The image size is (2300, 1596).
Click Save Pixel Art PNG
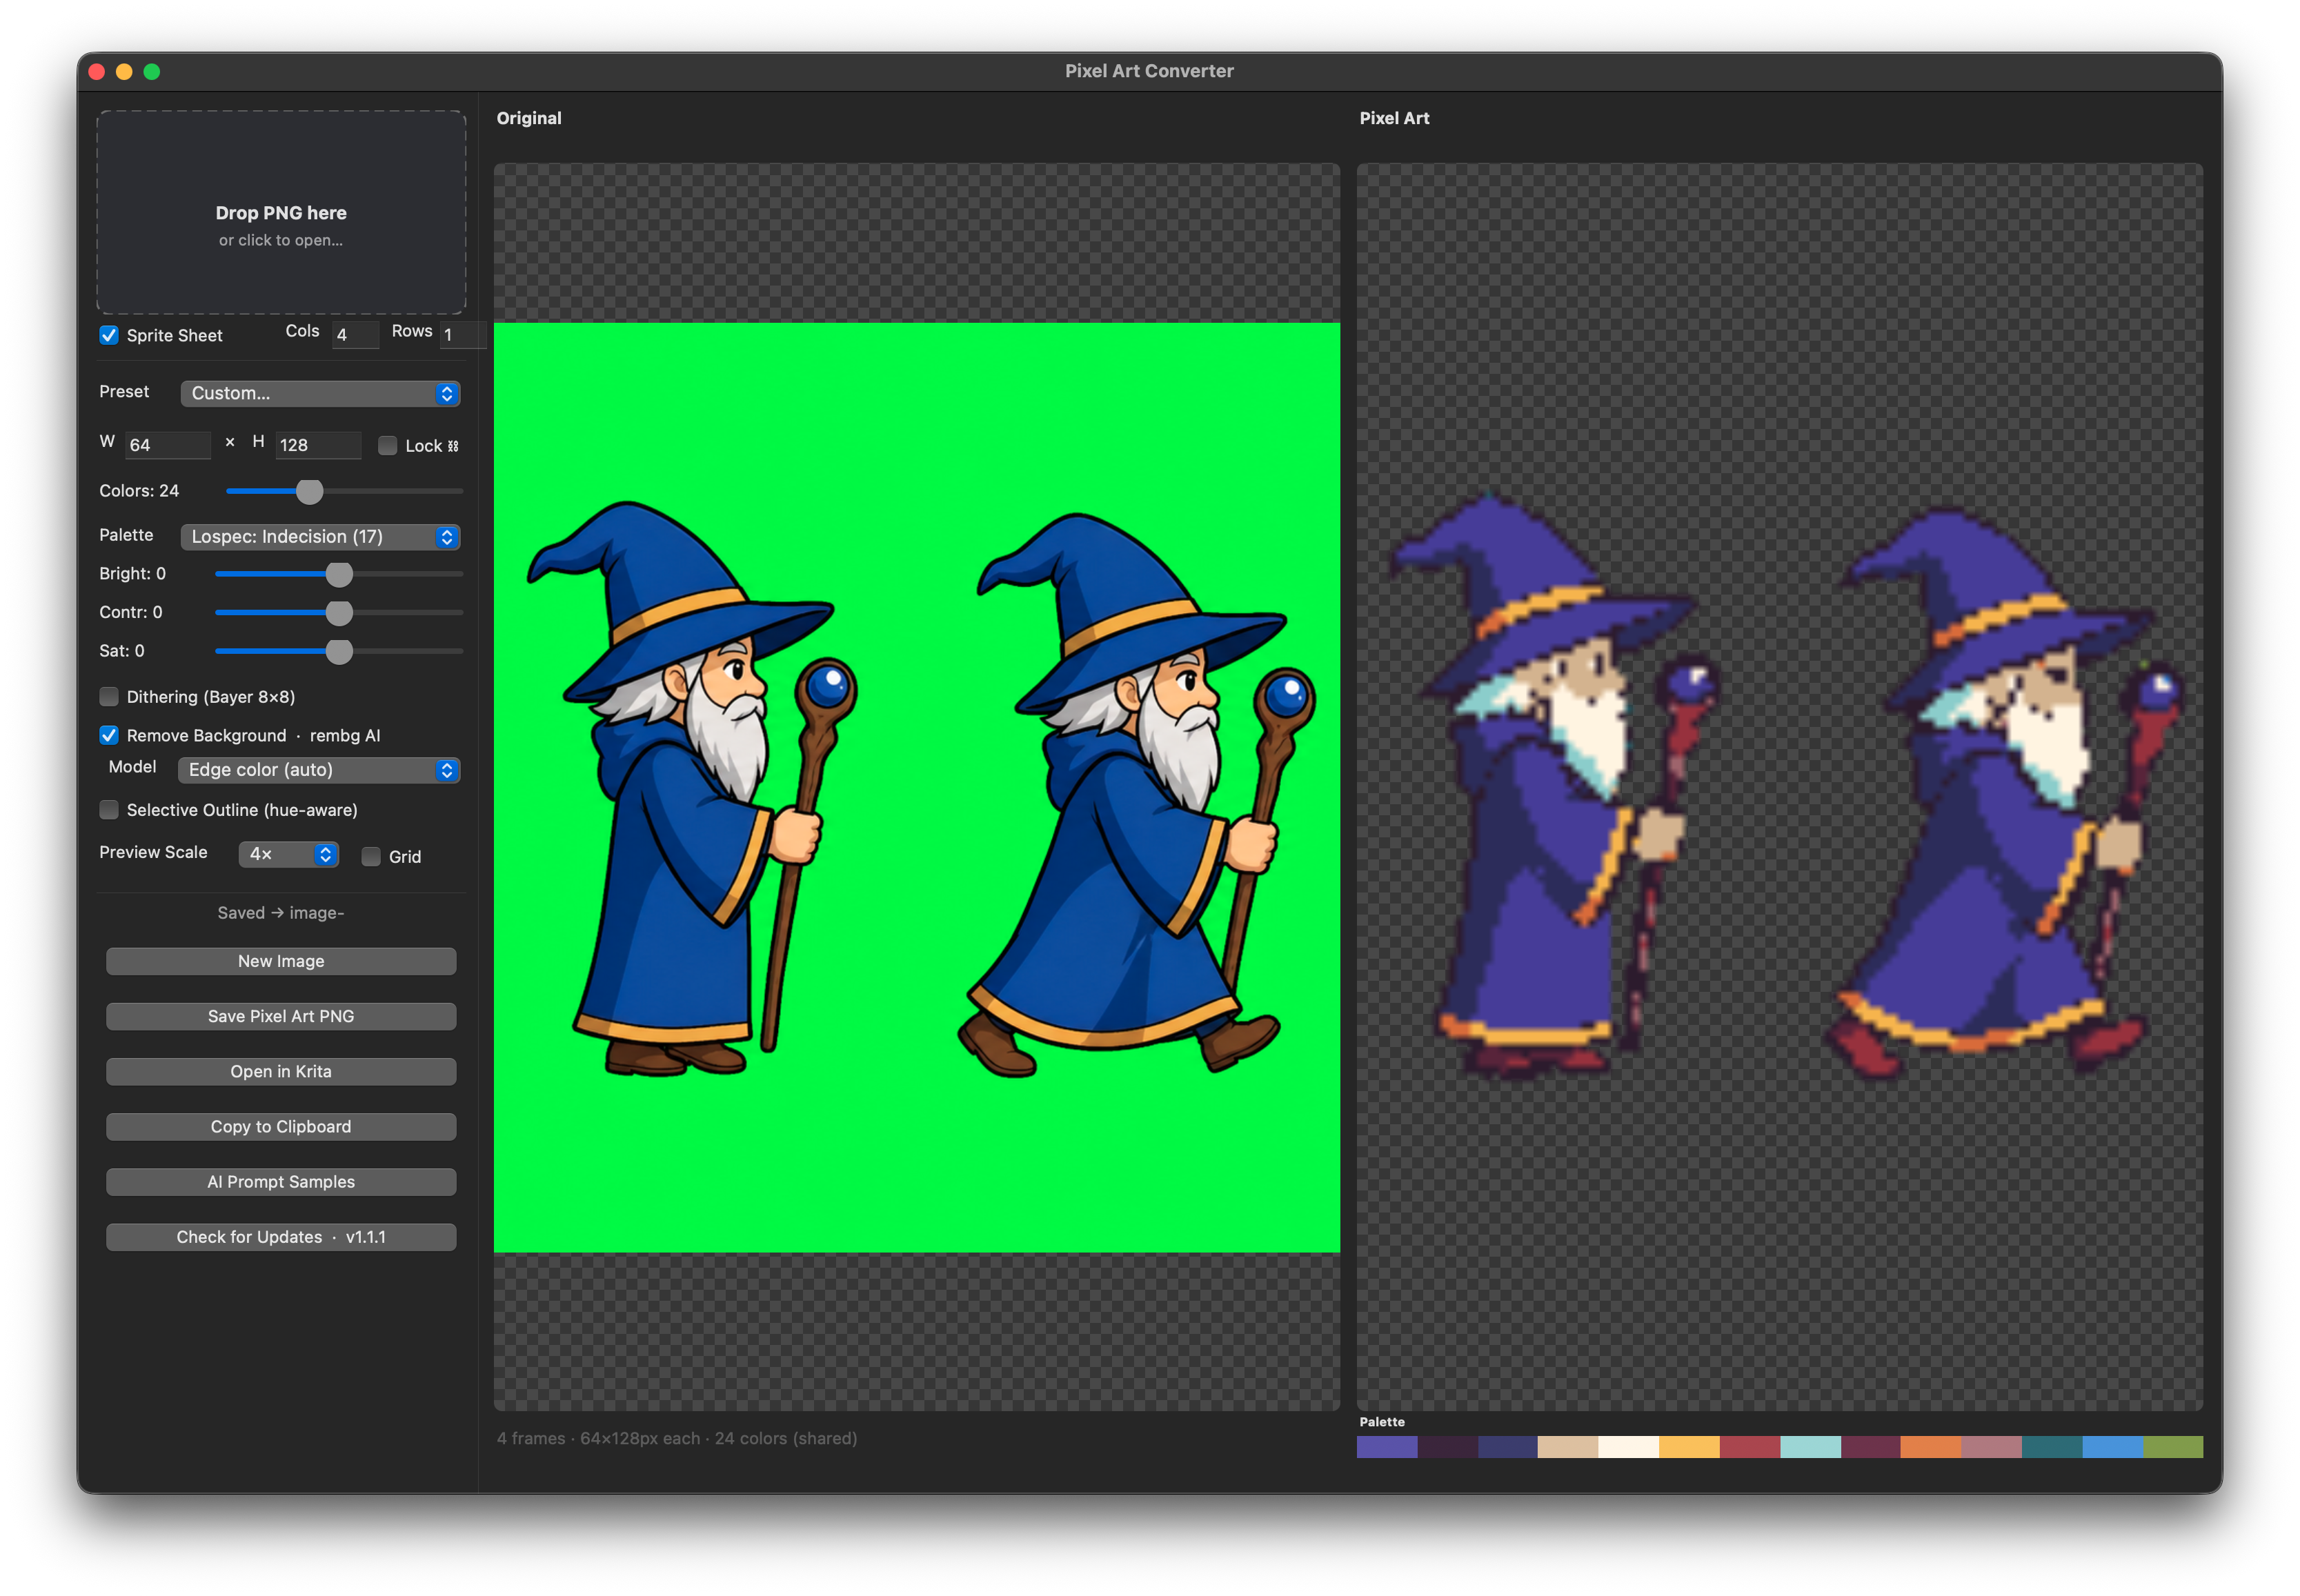point(281,1015)
